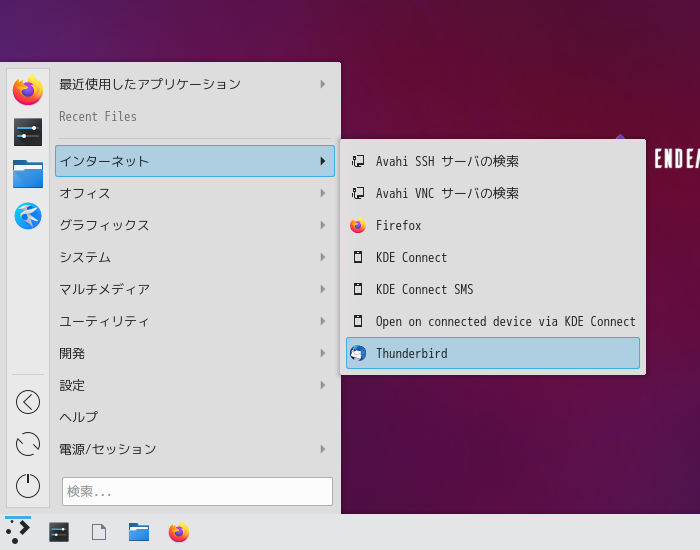Select the システム category

pyautogui.click(x=195, y=257)
